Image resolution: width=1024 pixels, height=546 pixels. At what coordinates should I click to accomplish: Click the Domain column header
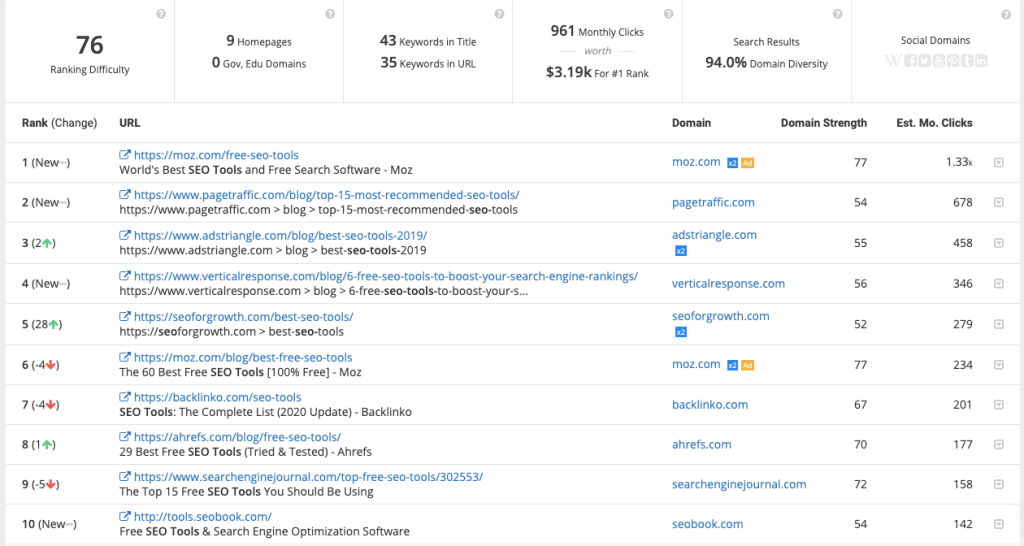click(692, 123)
